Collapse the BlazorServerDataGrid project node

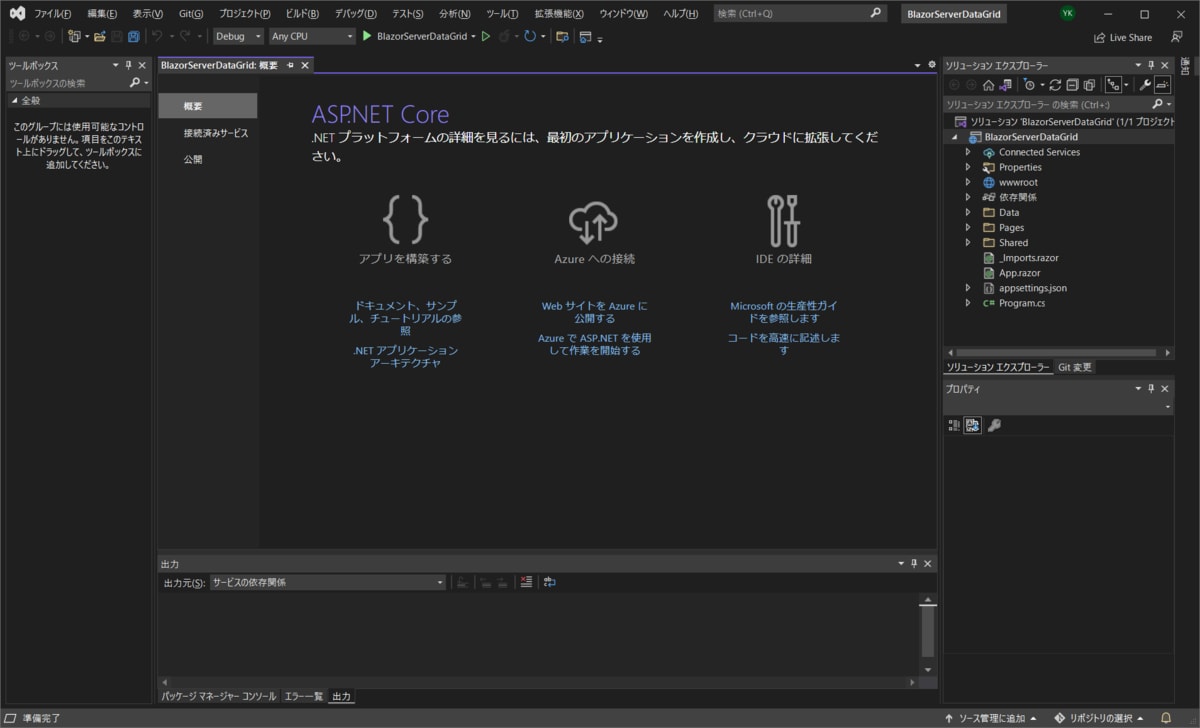coord(955,137)
